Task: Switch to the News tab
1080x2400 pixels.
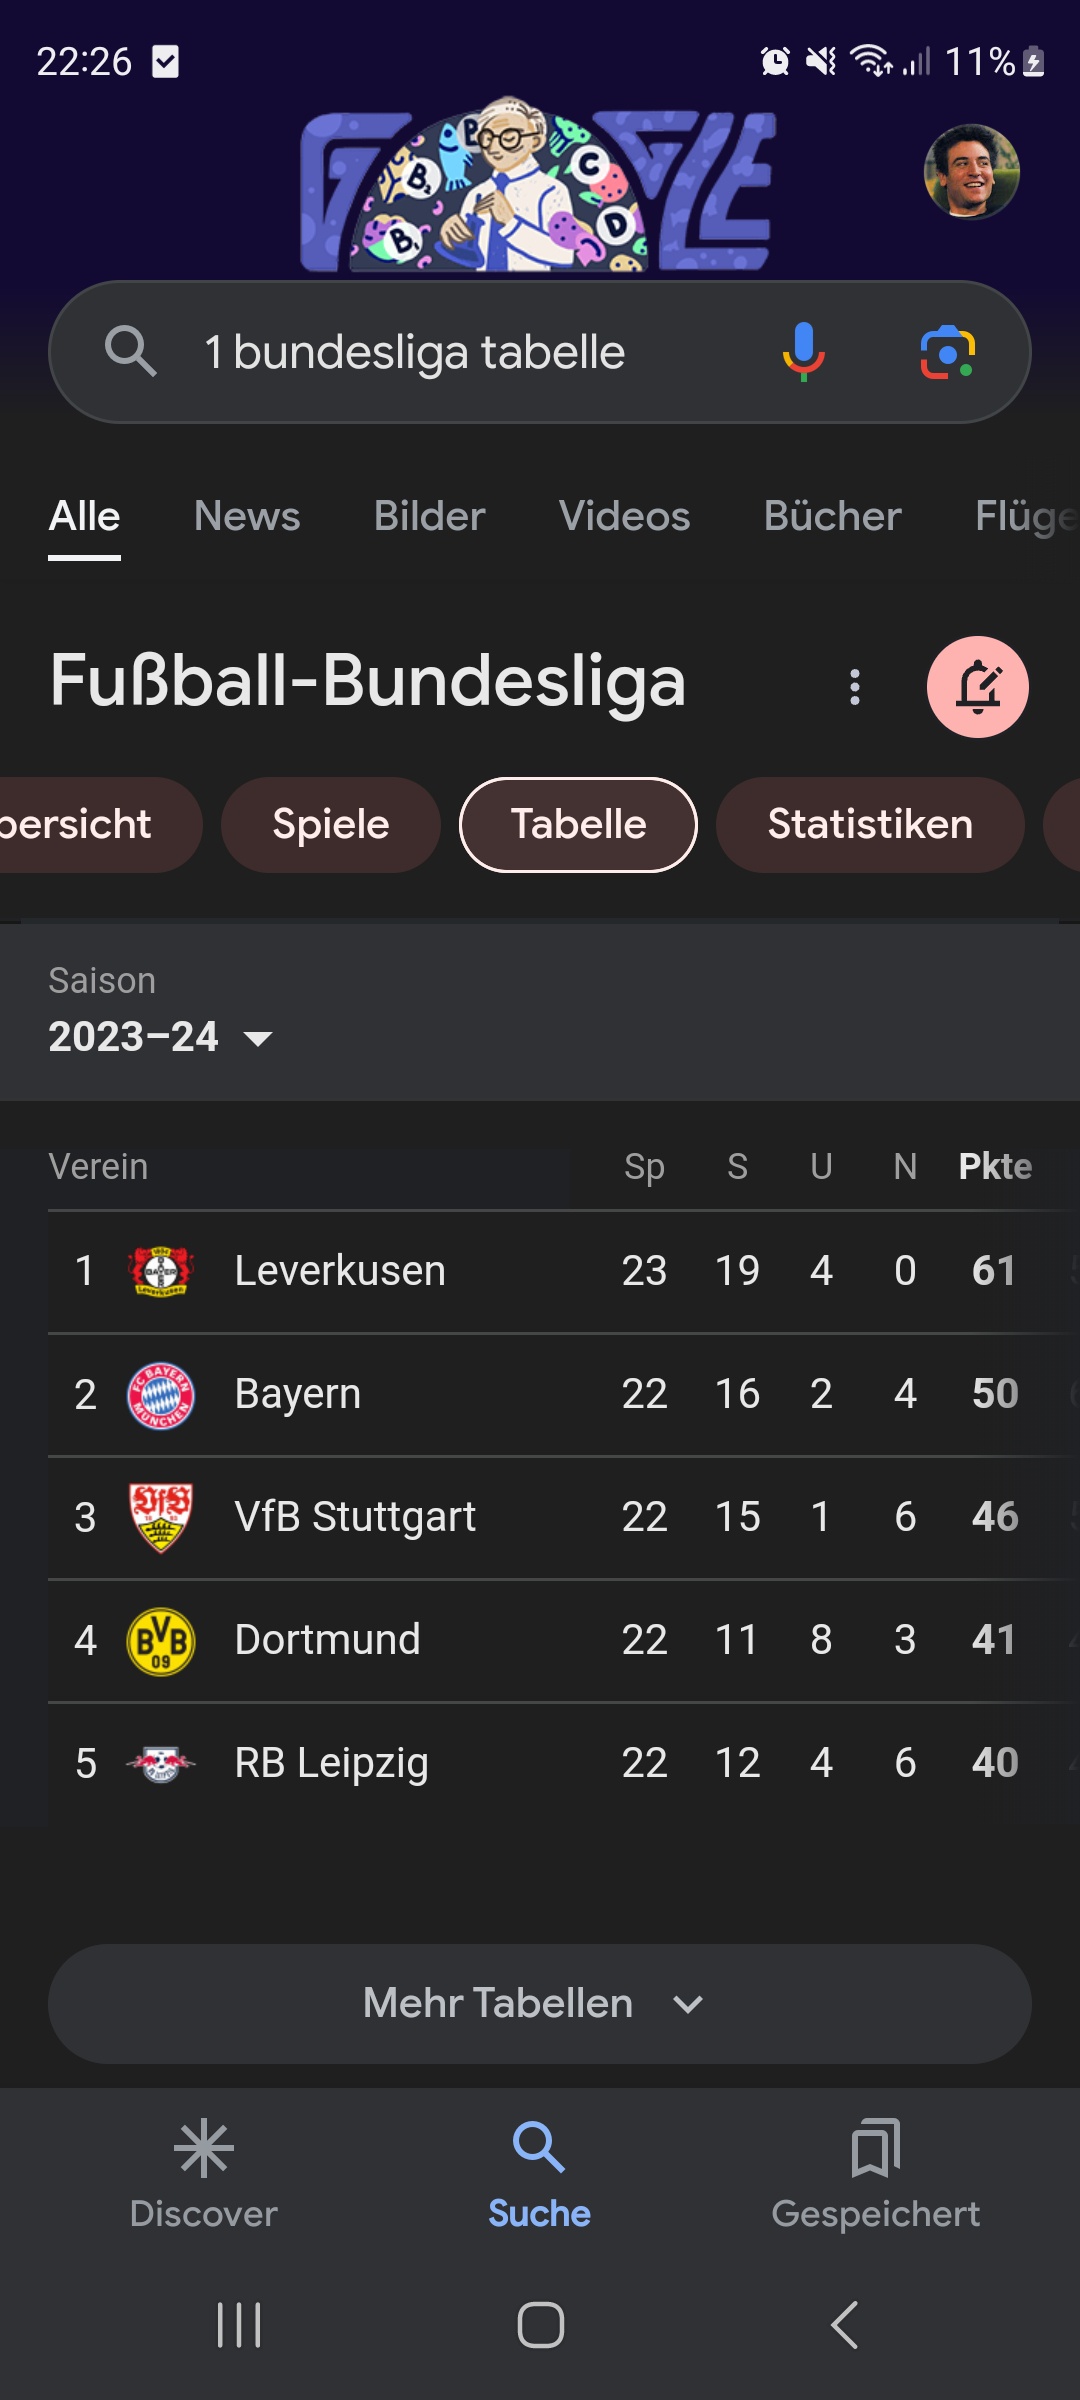Action: (x=247, y=517)
